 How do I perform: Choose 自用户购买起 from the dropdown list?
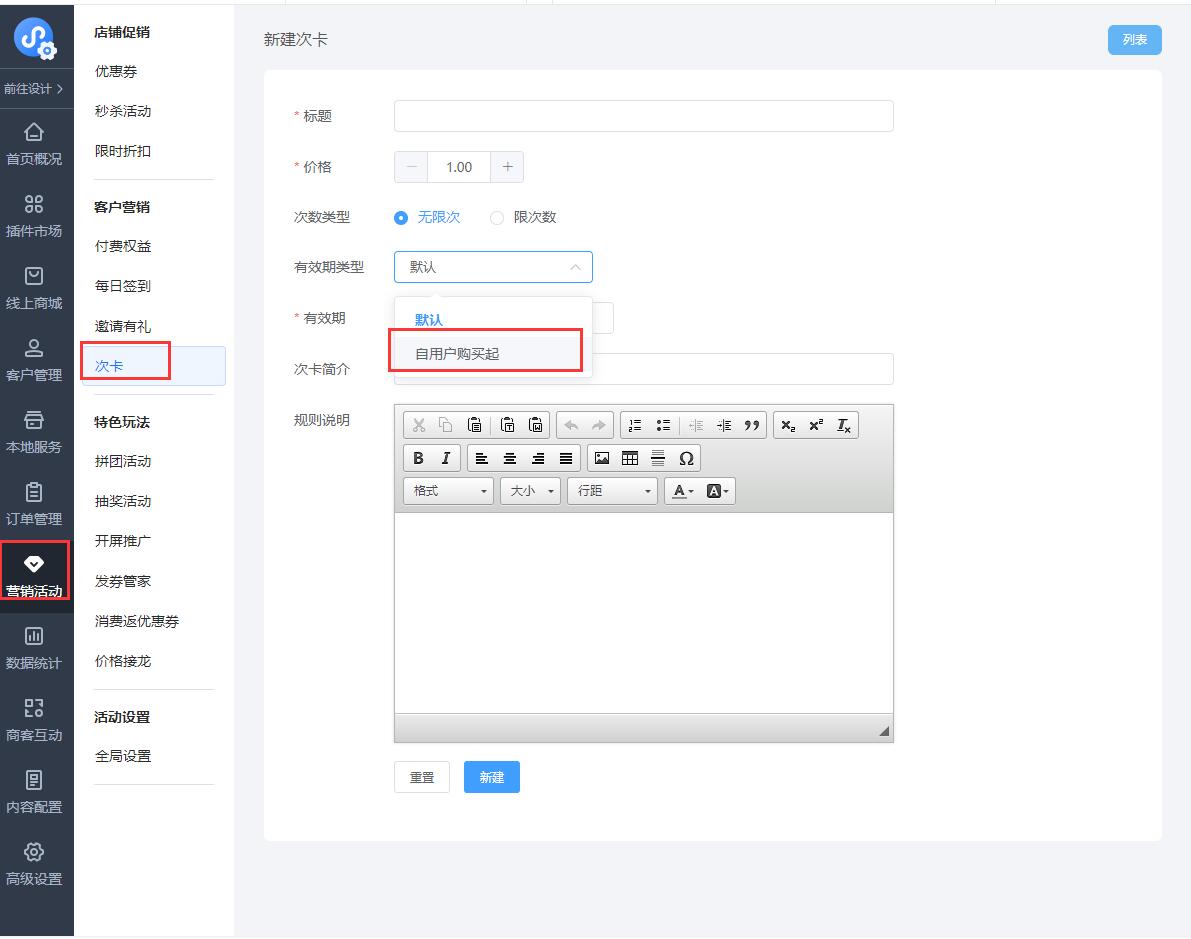click(457, 354)
